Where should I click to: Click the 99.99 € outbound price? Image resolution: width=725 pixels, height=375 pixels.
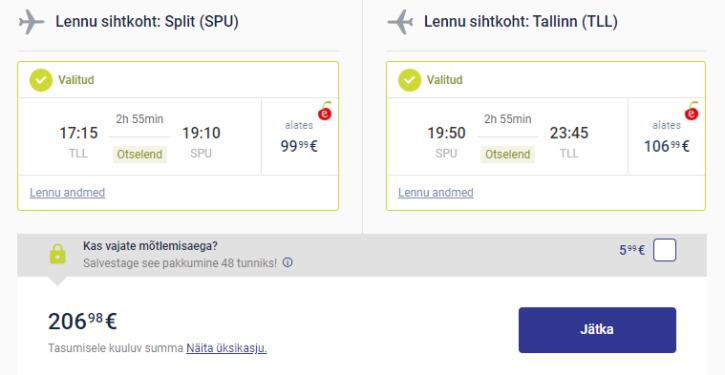(299, 146)
